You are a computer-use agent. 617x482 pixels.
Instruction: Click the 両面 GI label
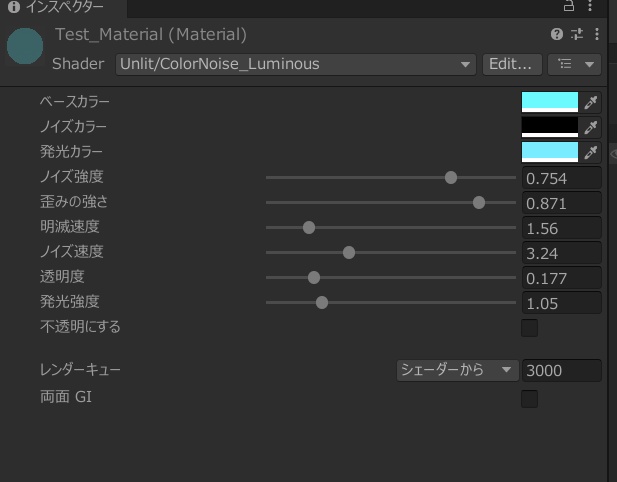point(66,397)
